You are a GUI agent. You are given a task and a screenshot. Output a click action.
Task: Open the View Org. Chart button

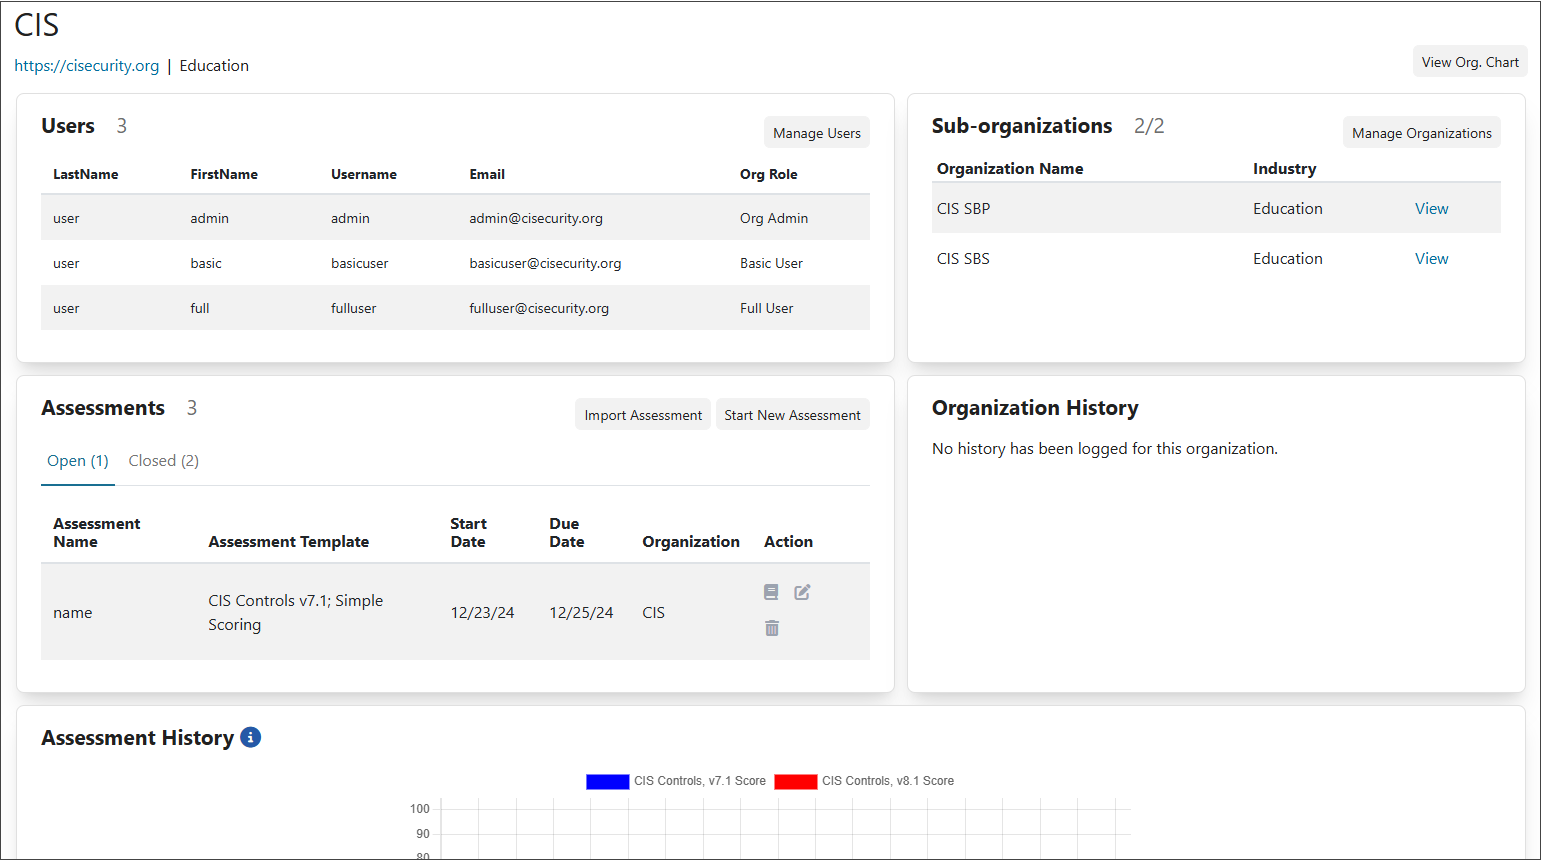point(1470,62)
